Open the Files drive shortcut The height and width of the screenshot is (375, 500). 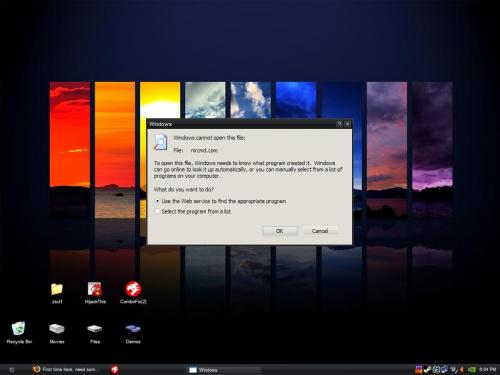point(95,333)
